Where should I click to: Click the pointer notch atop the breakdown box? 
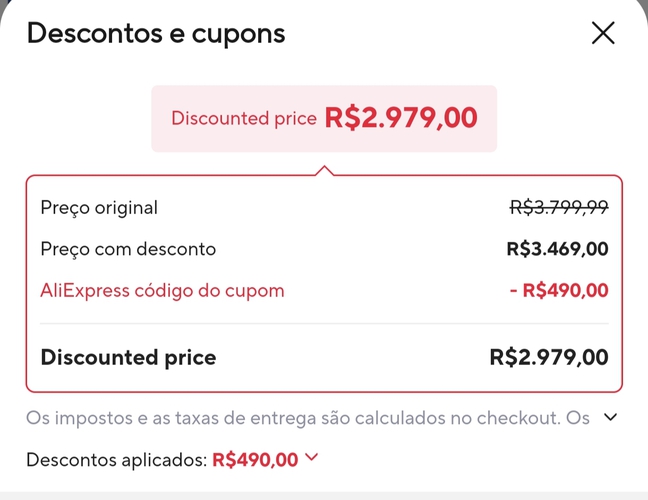(324, 171)
